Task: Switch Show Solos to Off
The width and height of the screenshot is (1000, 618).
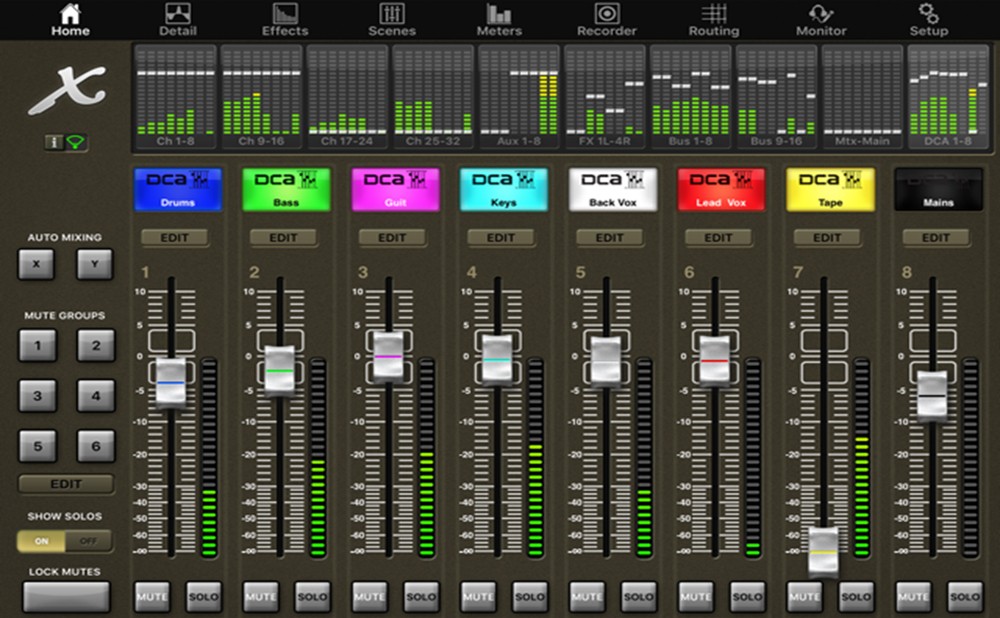Action: click(88, 541)
